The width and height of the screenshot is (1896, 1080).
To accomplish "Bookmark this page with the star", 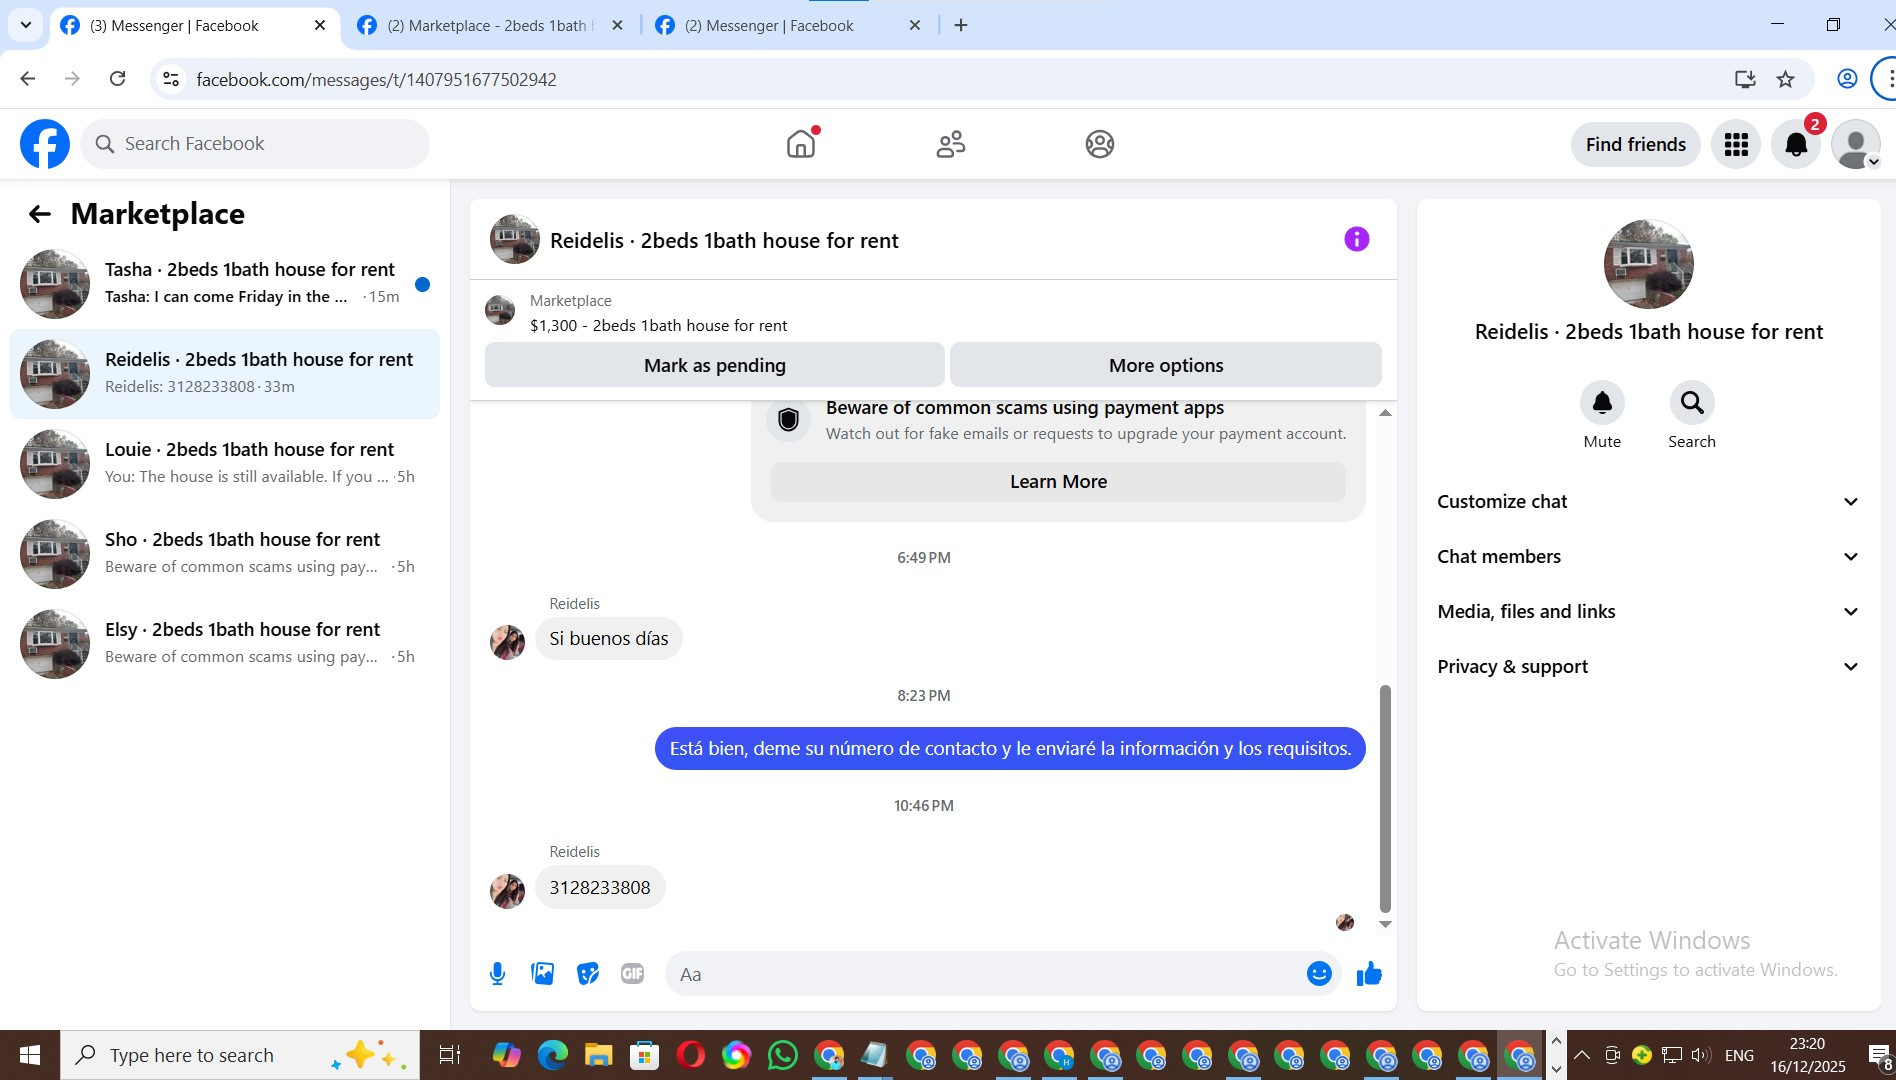I will (1785, 79).
